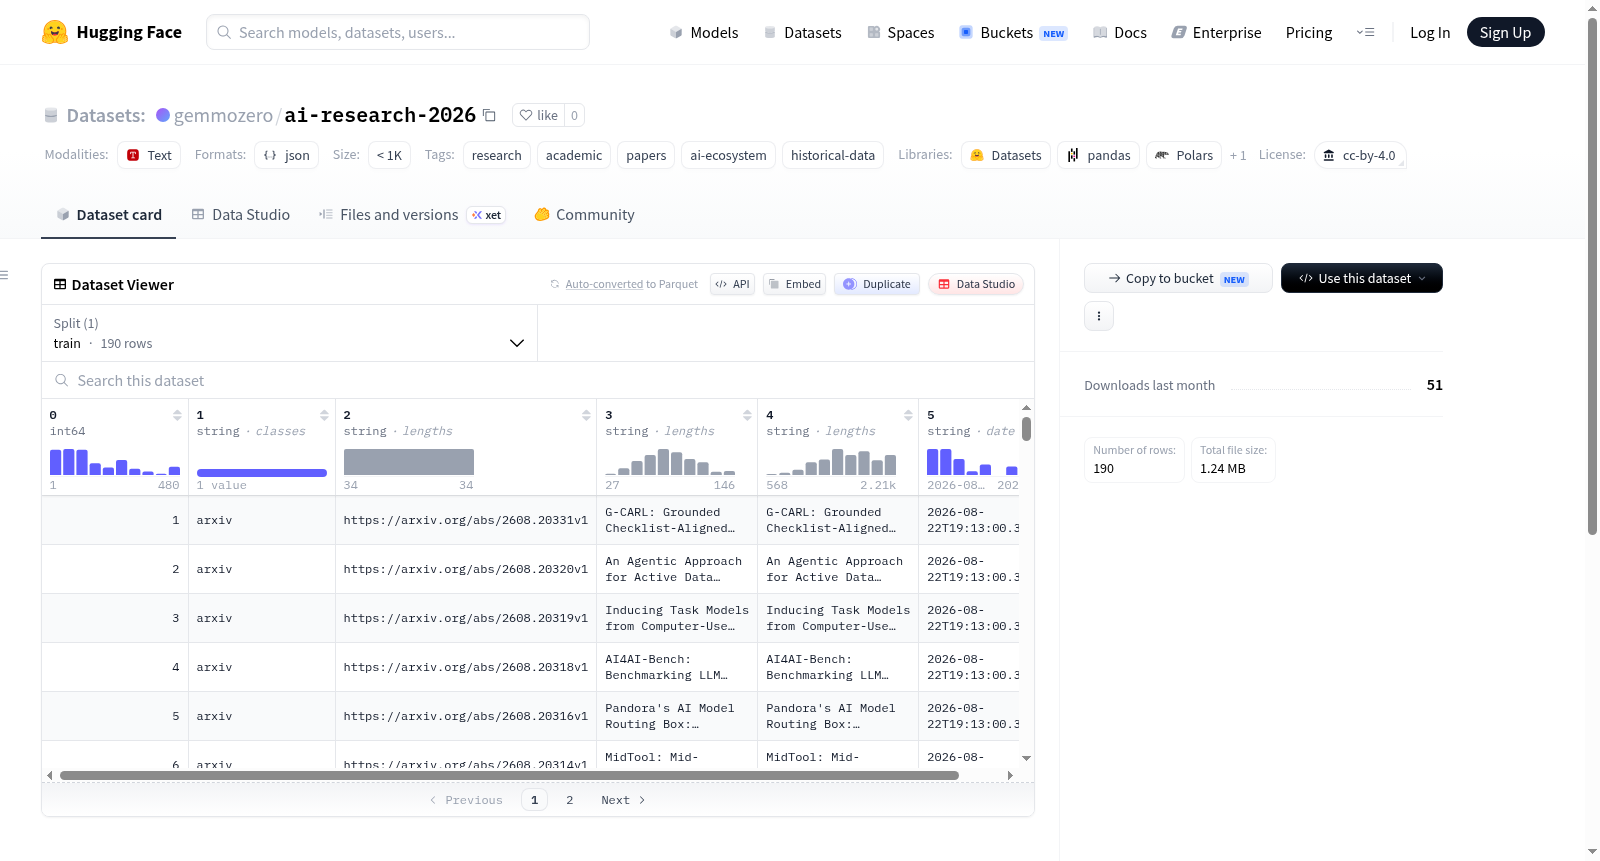Screen dimensions: 1600x861
Task: Click the main search models input
Action: click(x=398, y=32)
